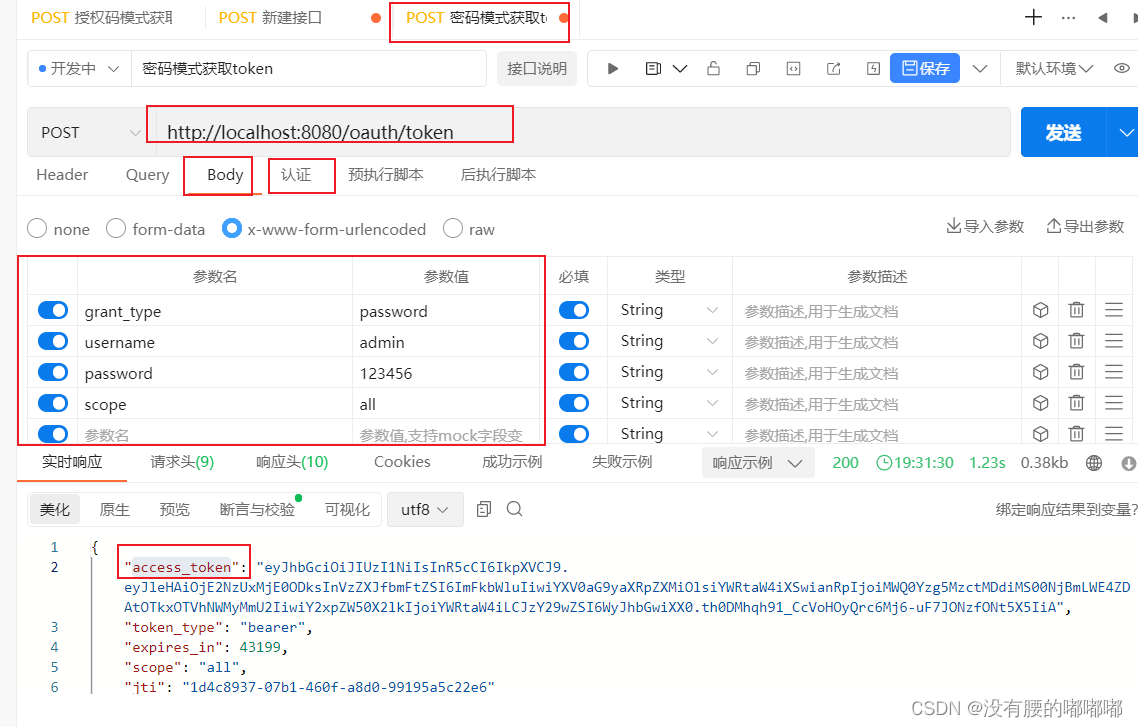Image resolution: width=1138 pixels, height=727 pixels.
Task: Click cube icon in grant_type row
Action: coord(1040,311)
